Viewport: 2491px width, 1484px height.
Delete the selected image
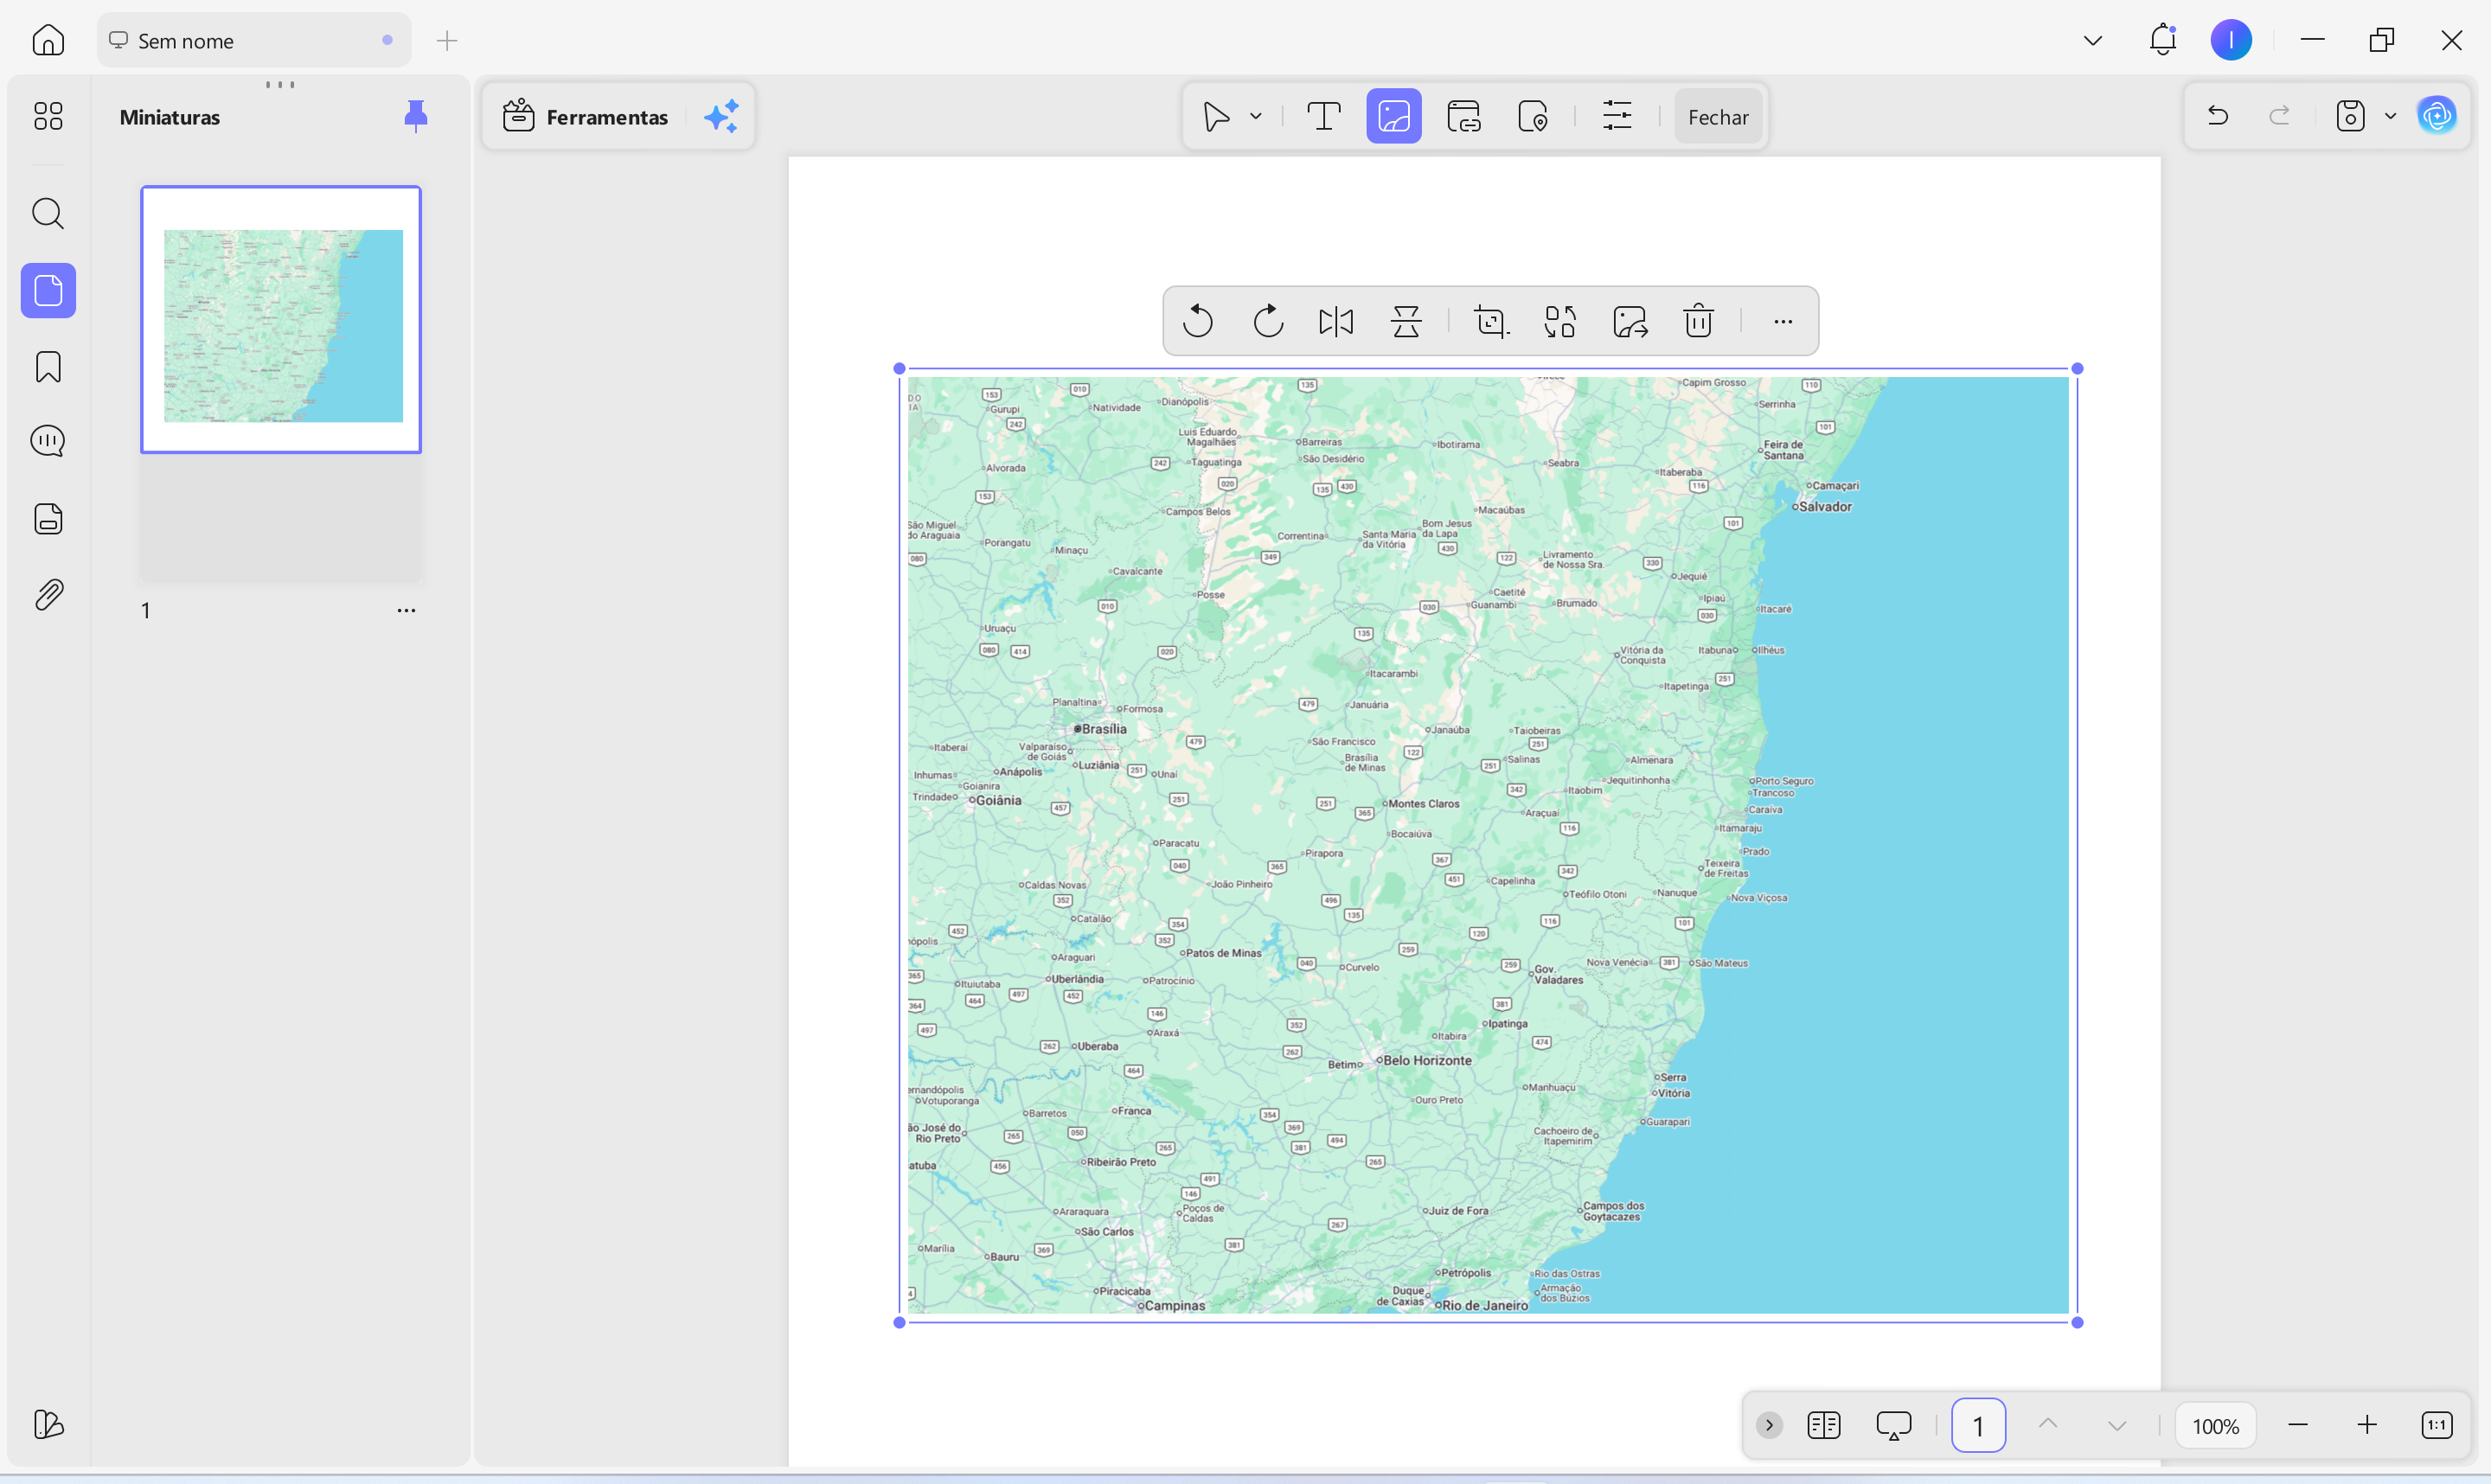1698,321
